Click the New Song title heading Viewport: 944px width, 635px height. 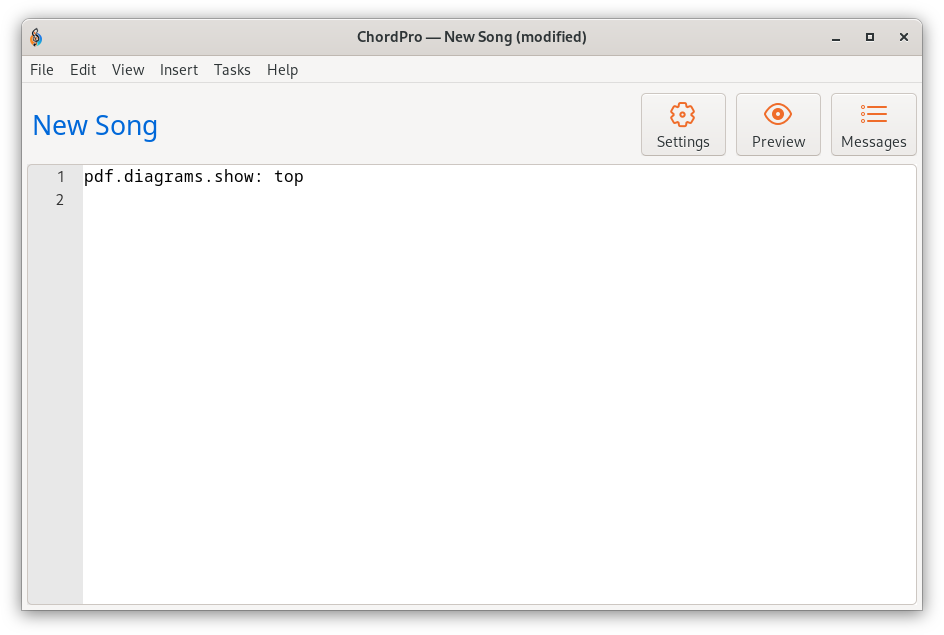(x=95, y=126)
